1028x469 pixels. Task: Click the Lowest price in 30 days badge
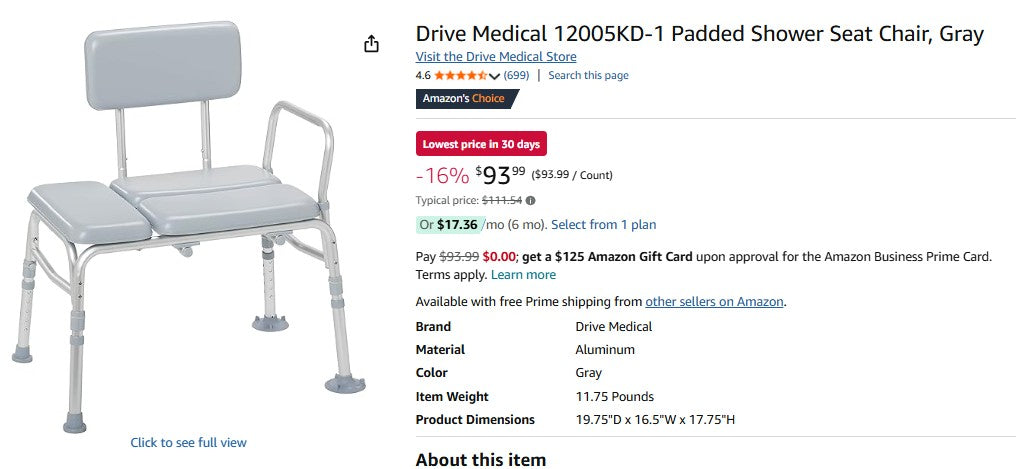click(481, 144)
